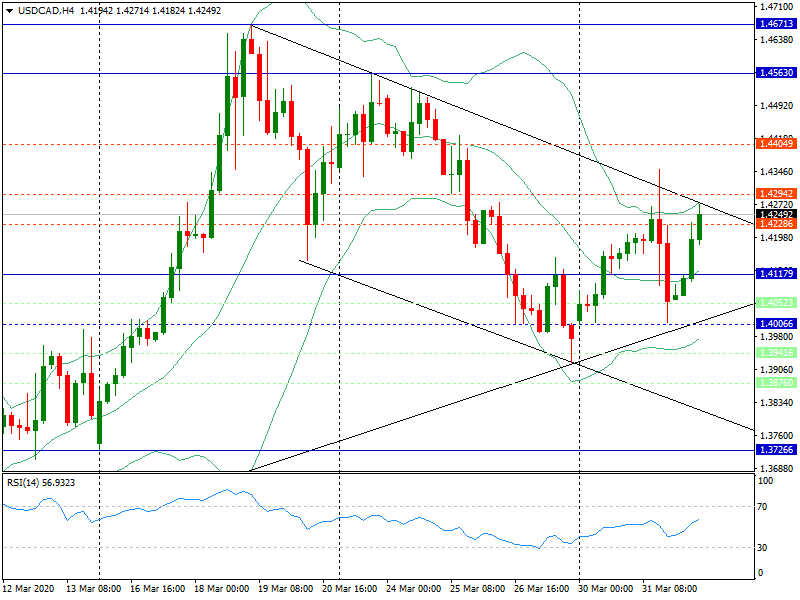The height and width of the screenshot is (600, 800).
Task: Select the 1.41179 blue price label
Action: coord(776,274)
